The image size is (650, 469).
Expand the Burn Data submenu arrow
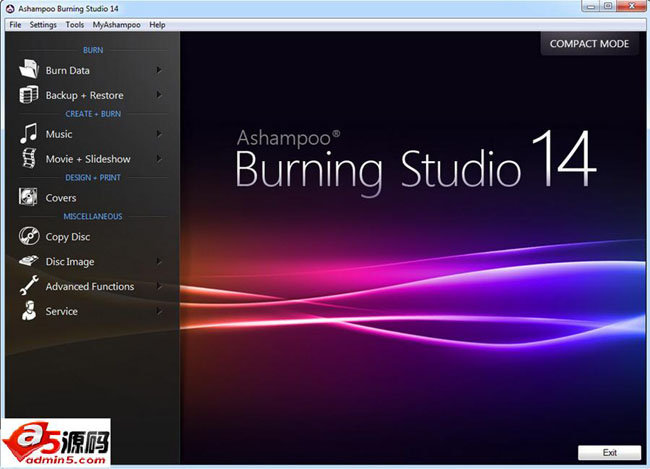point(159,70)
